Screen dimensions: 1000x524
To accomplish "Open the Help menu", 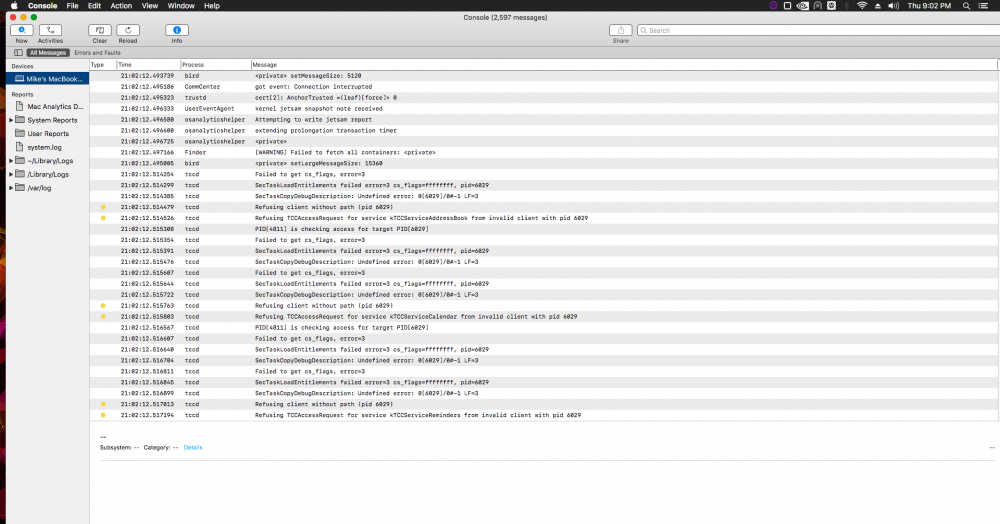I will 212,6.
